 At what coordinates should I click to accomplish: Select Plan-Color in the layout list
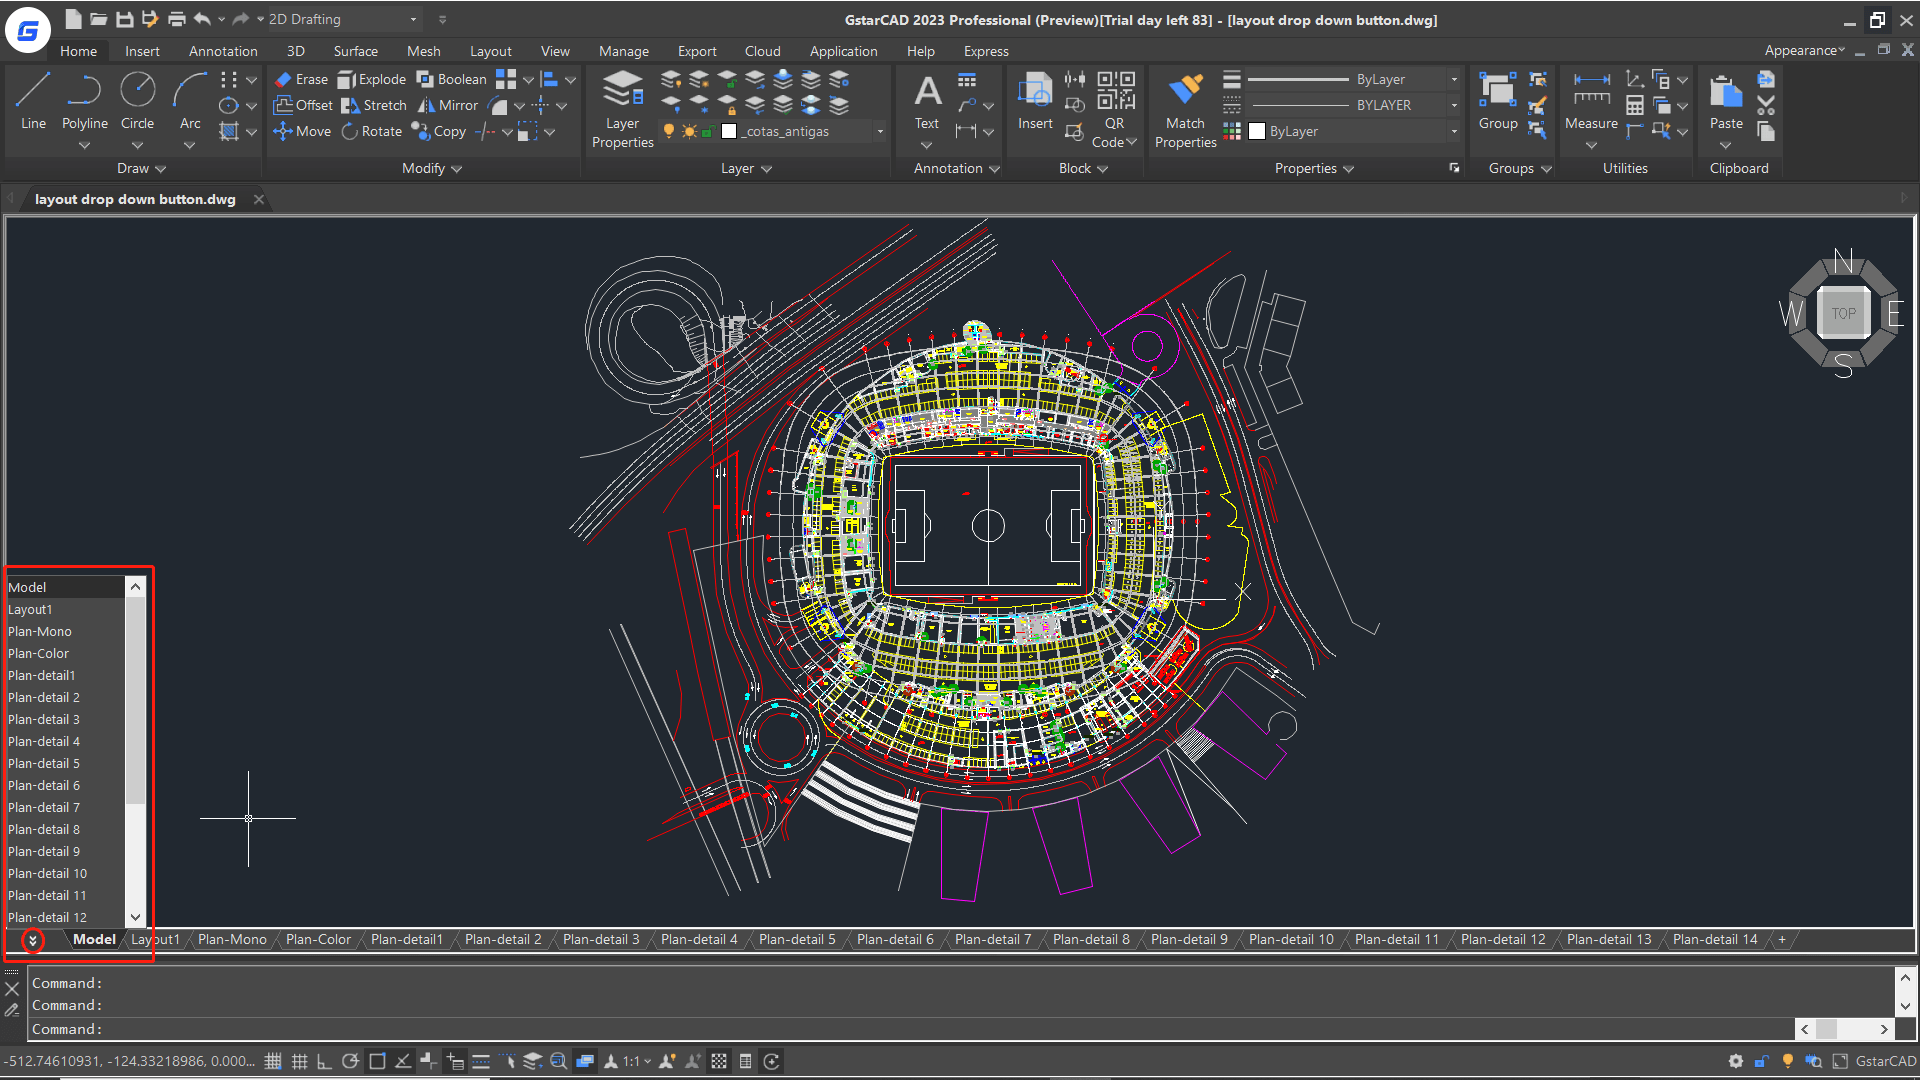tap(39, 653)
